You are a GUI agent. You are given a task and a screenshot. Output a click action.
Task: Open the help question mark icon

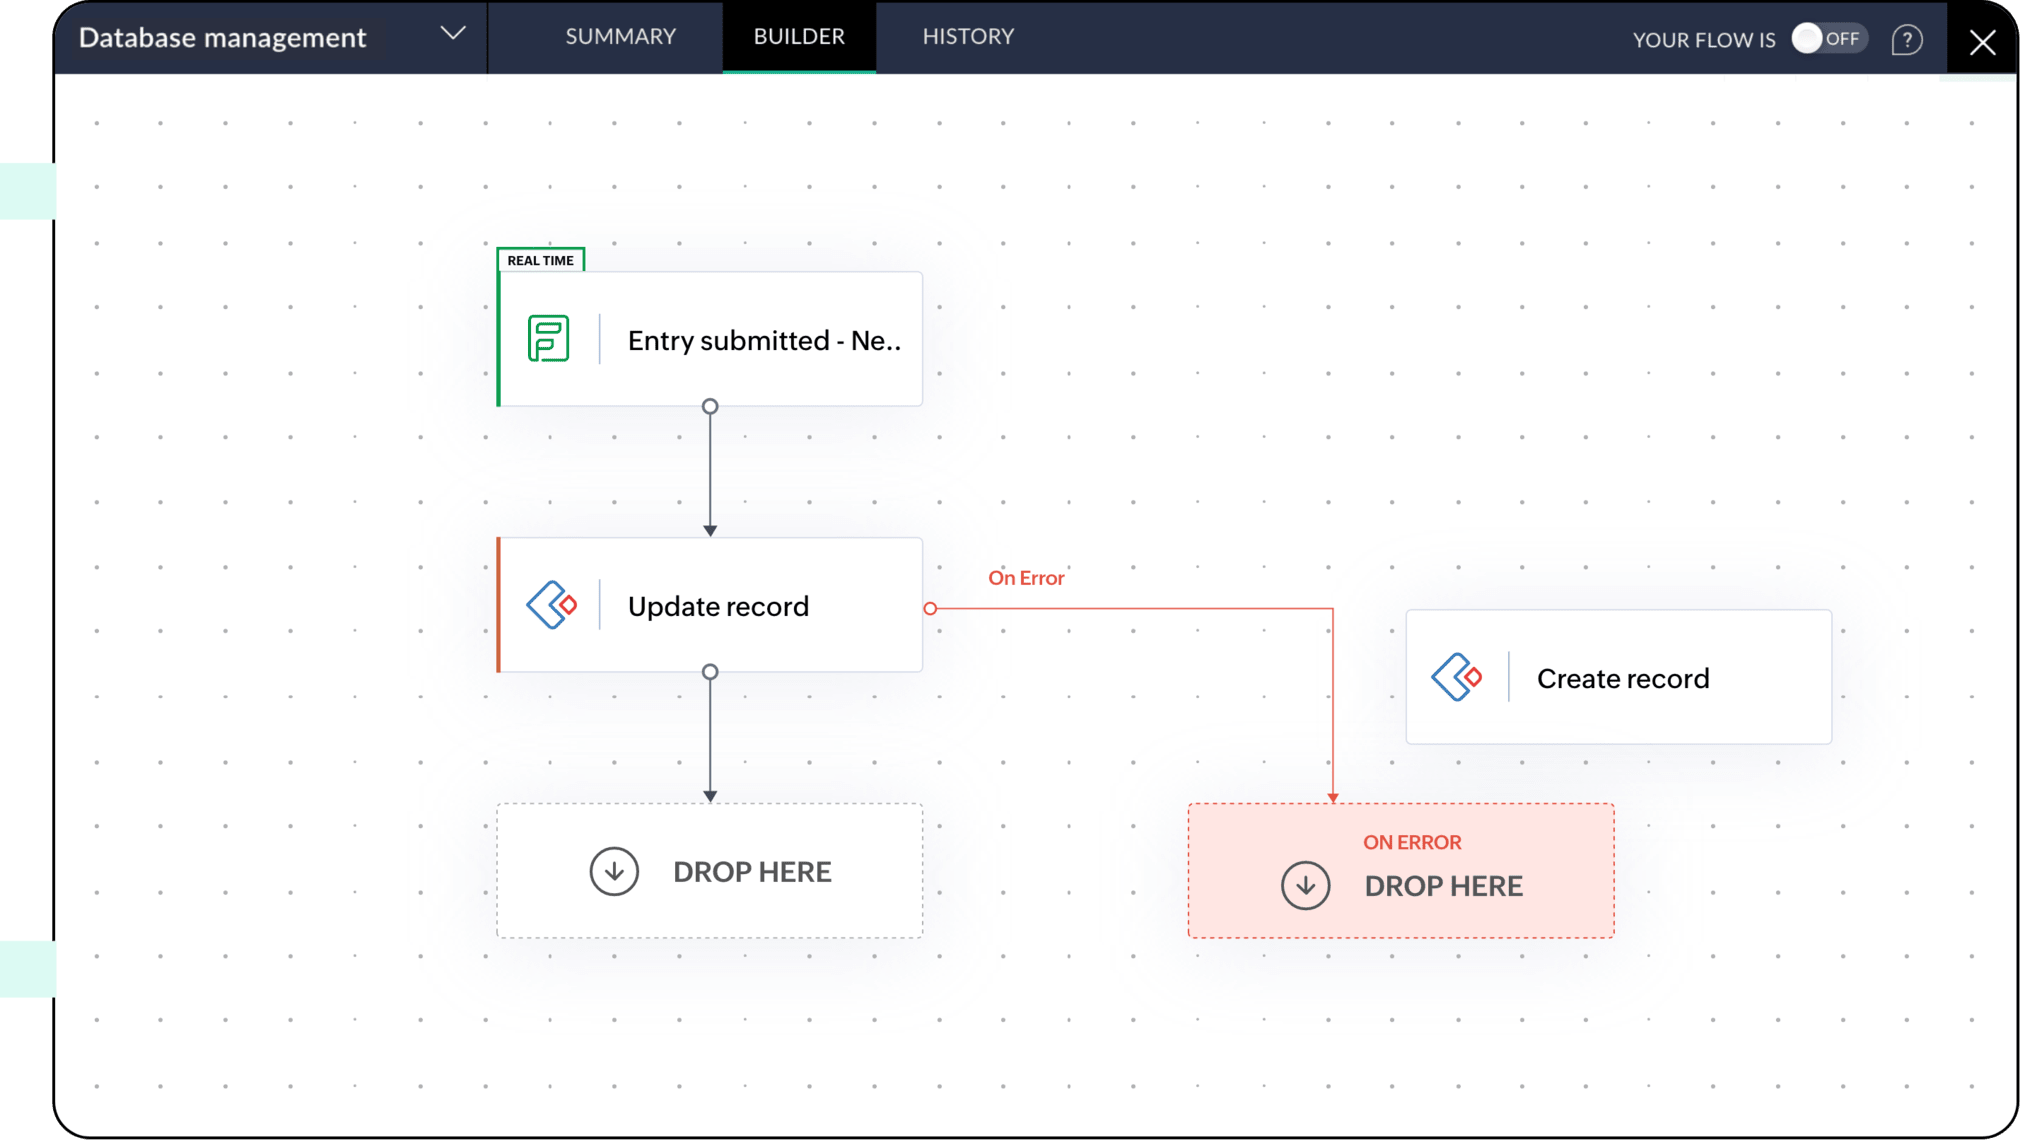pyautogui.click(x=1906, y=39)
